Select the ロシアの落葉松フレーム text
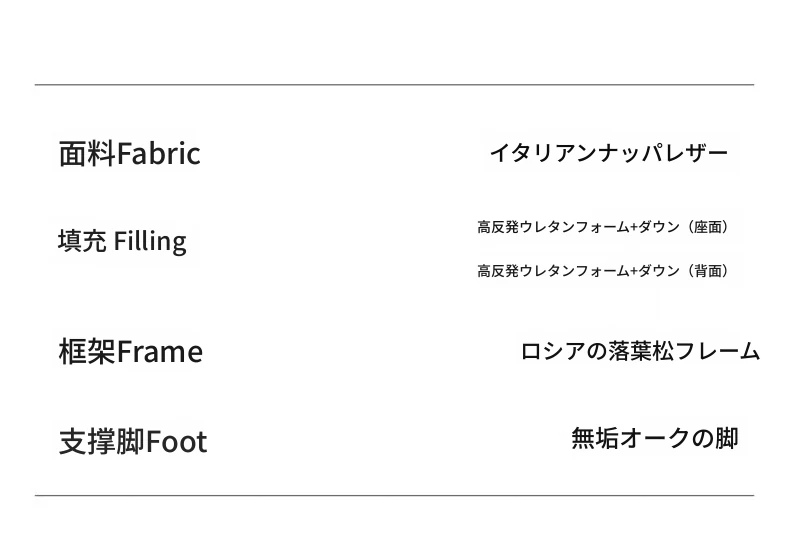 point(640,351)
